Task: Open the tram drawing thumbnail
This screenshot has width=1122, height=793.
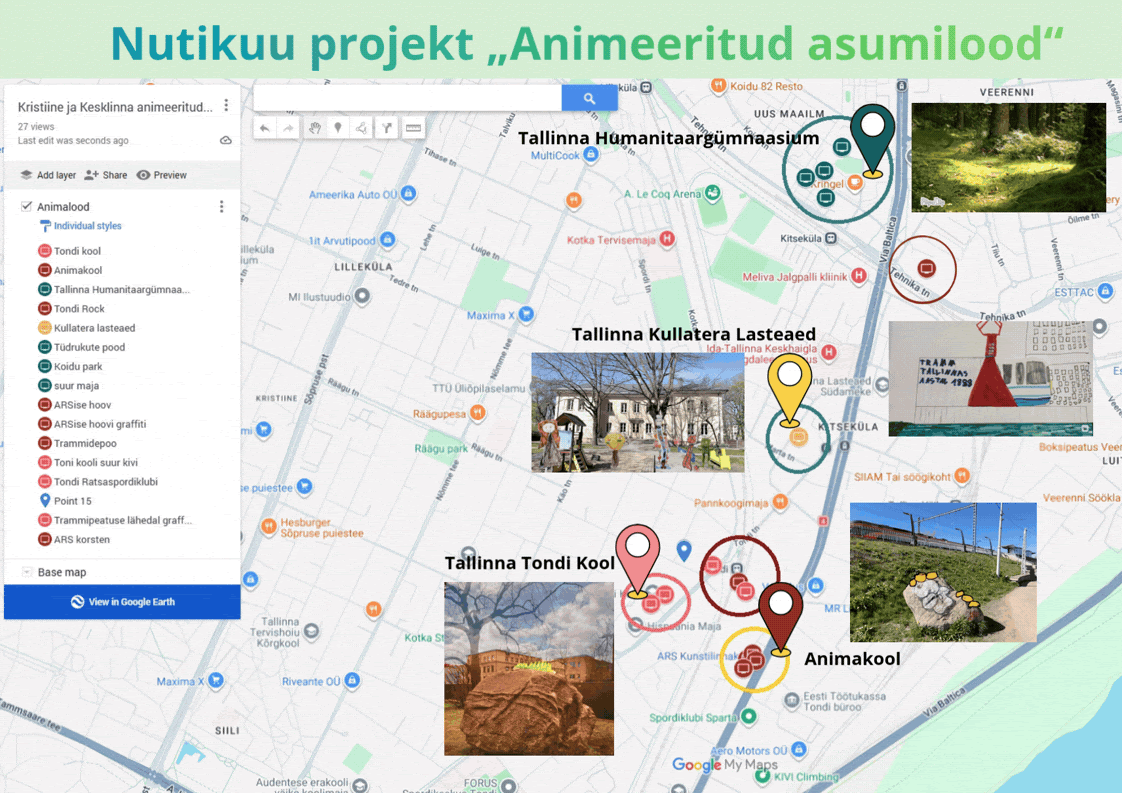Action: click(990, 379)
